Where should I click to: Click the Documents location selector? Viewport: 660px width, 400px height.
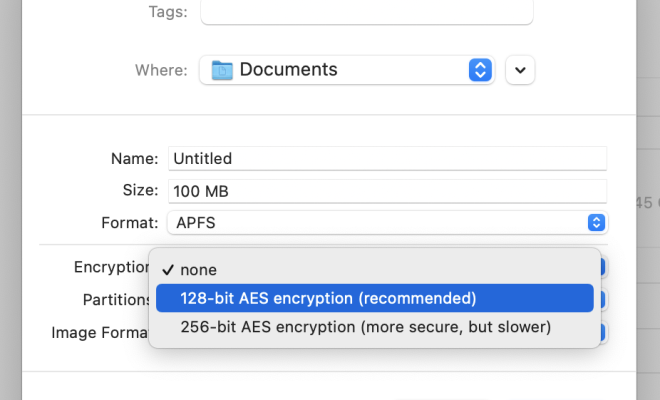[x=347, y=70]
